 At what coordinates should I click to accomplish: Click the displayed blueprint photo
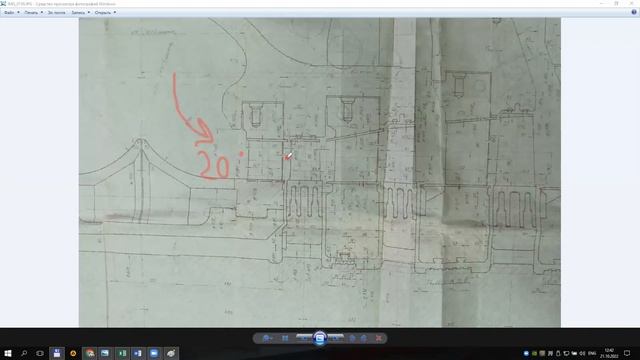320,172
